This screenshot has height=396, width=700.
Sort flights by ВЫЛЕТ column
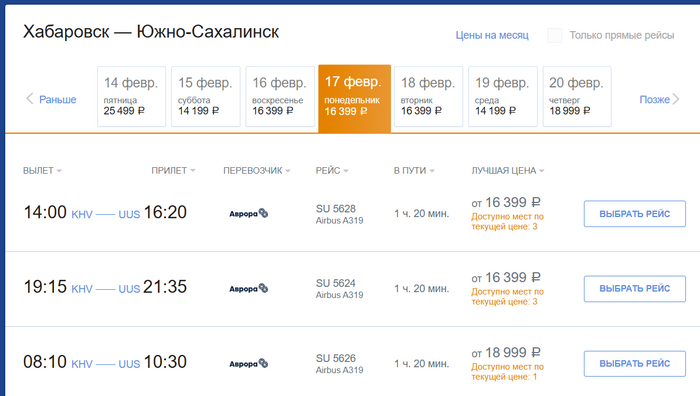pyautogui.click(x=42, y=171)
